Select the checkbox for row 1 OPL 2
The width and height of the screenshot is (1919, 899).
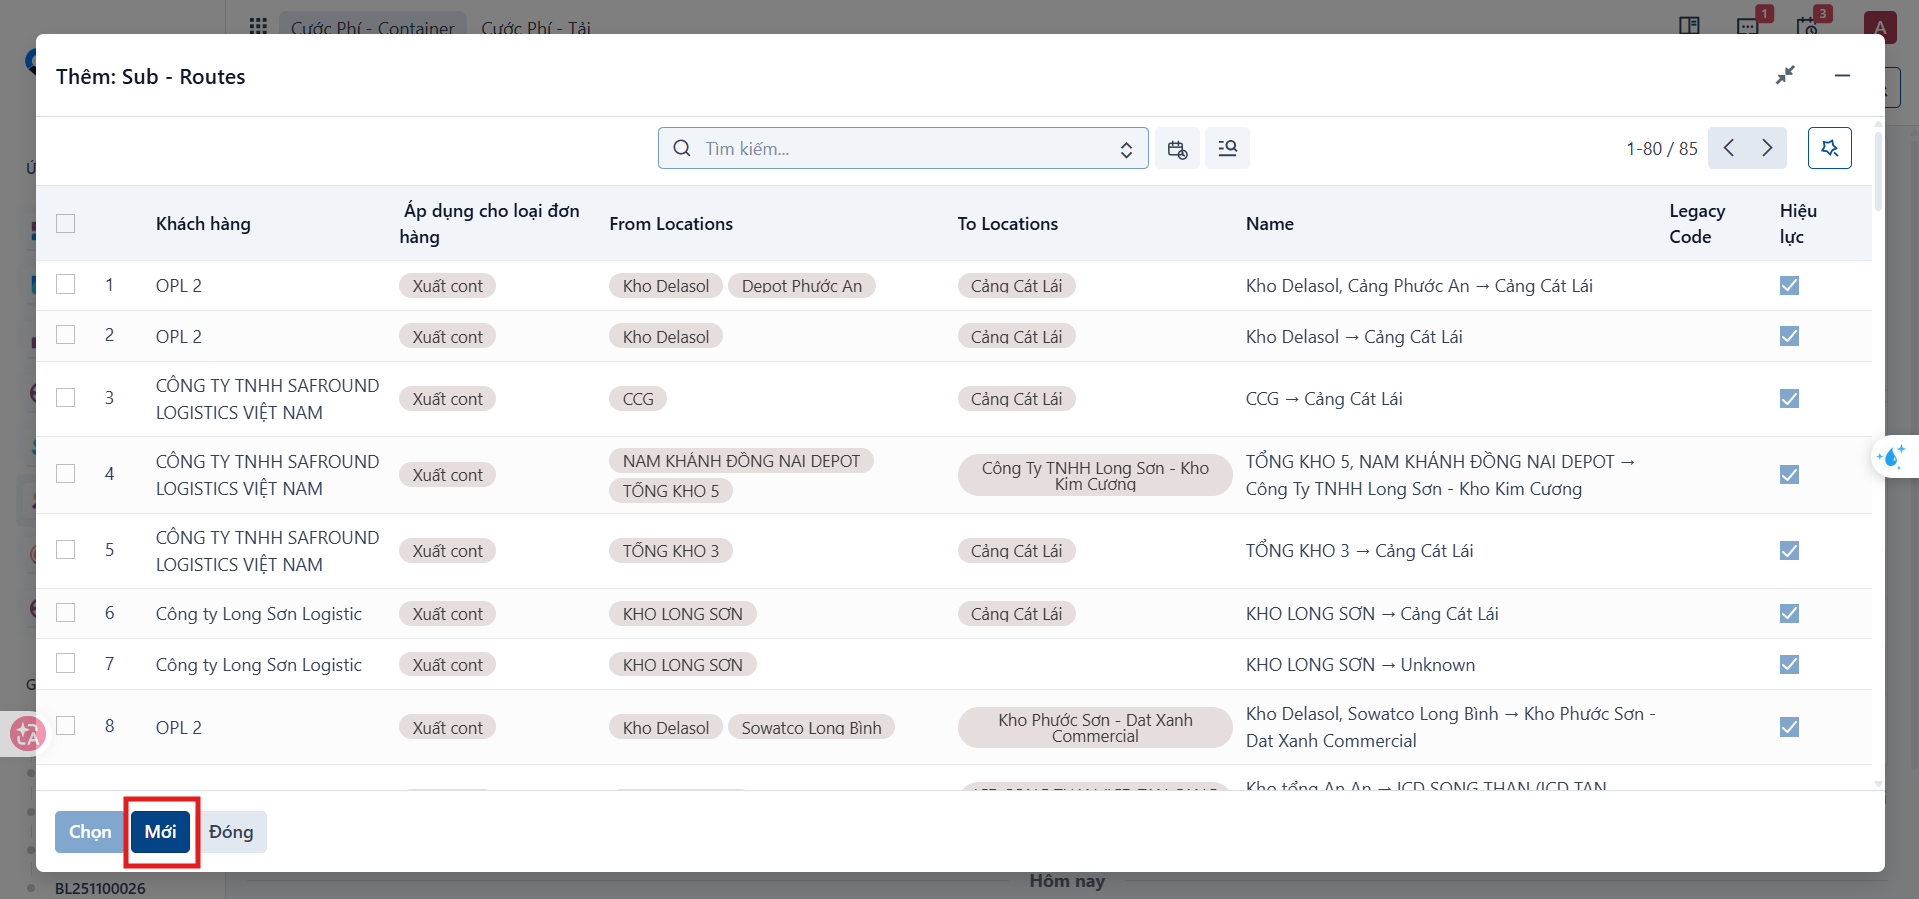click(x=66, y=284)
